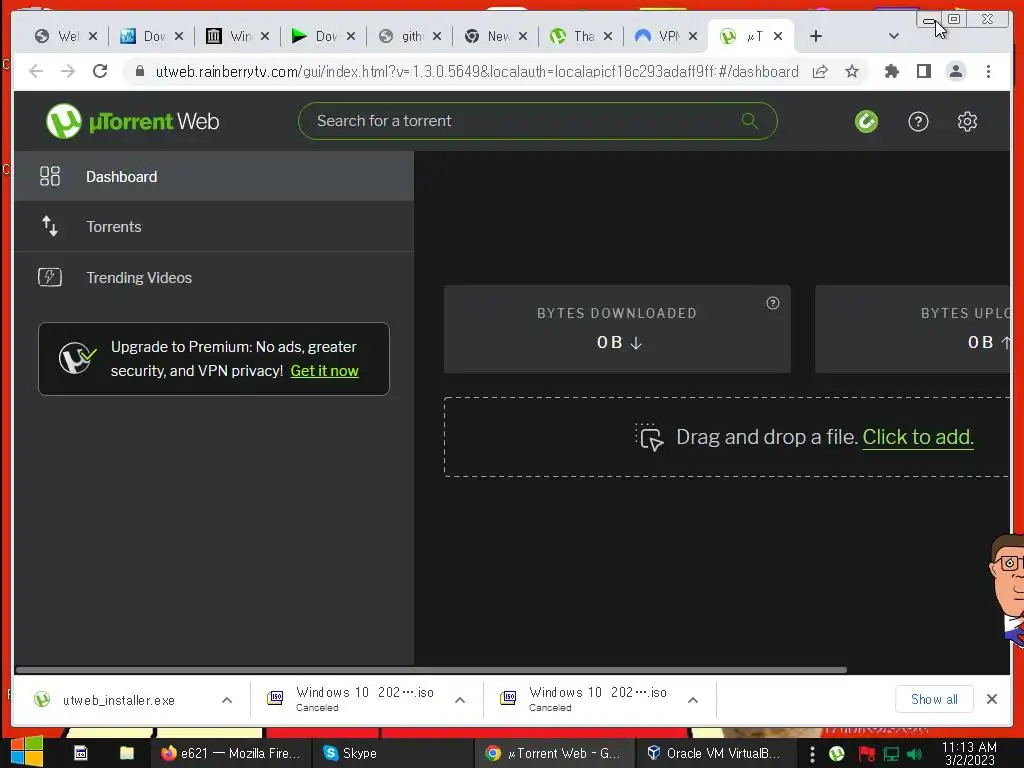Open the calculator icon in the taskbar
Image resolution: width=1024 pixels, height=768 pixels.
coord(80,753)
